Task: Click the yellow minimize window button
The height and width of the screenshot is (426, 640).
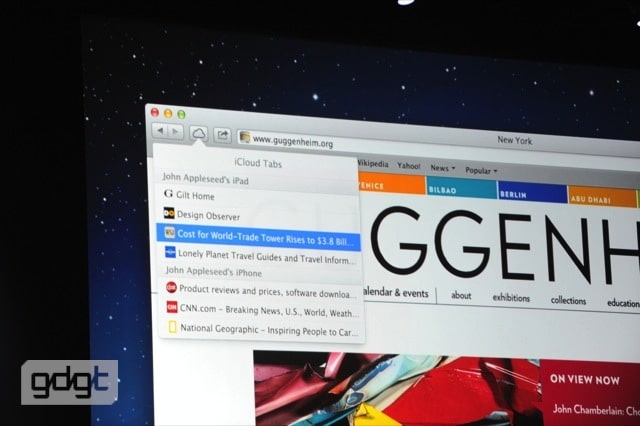Action: click(x=168, y=113)
